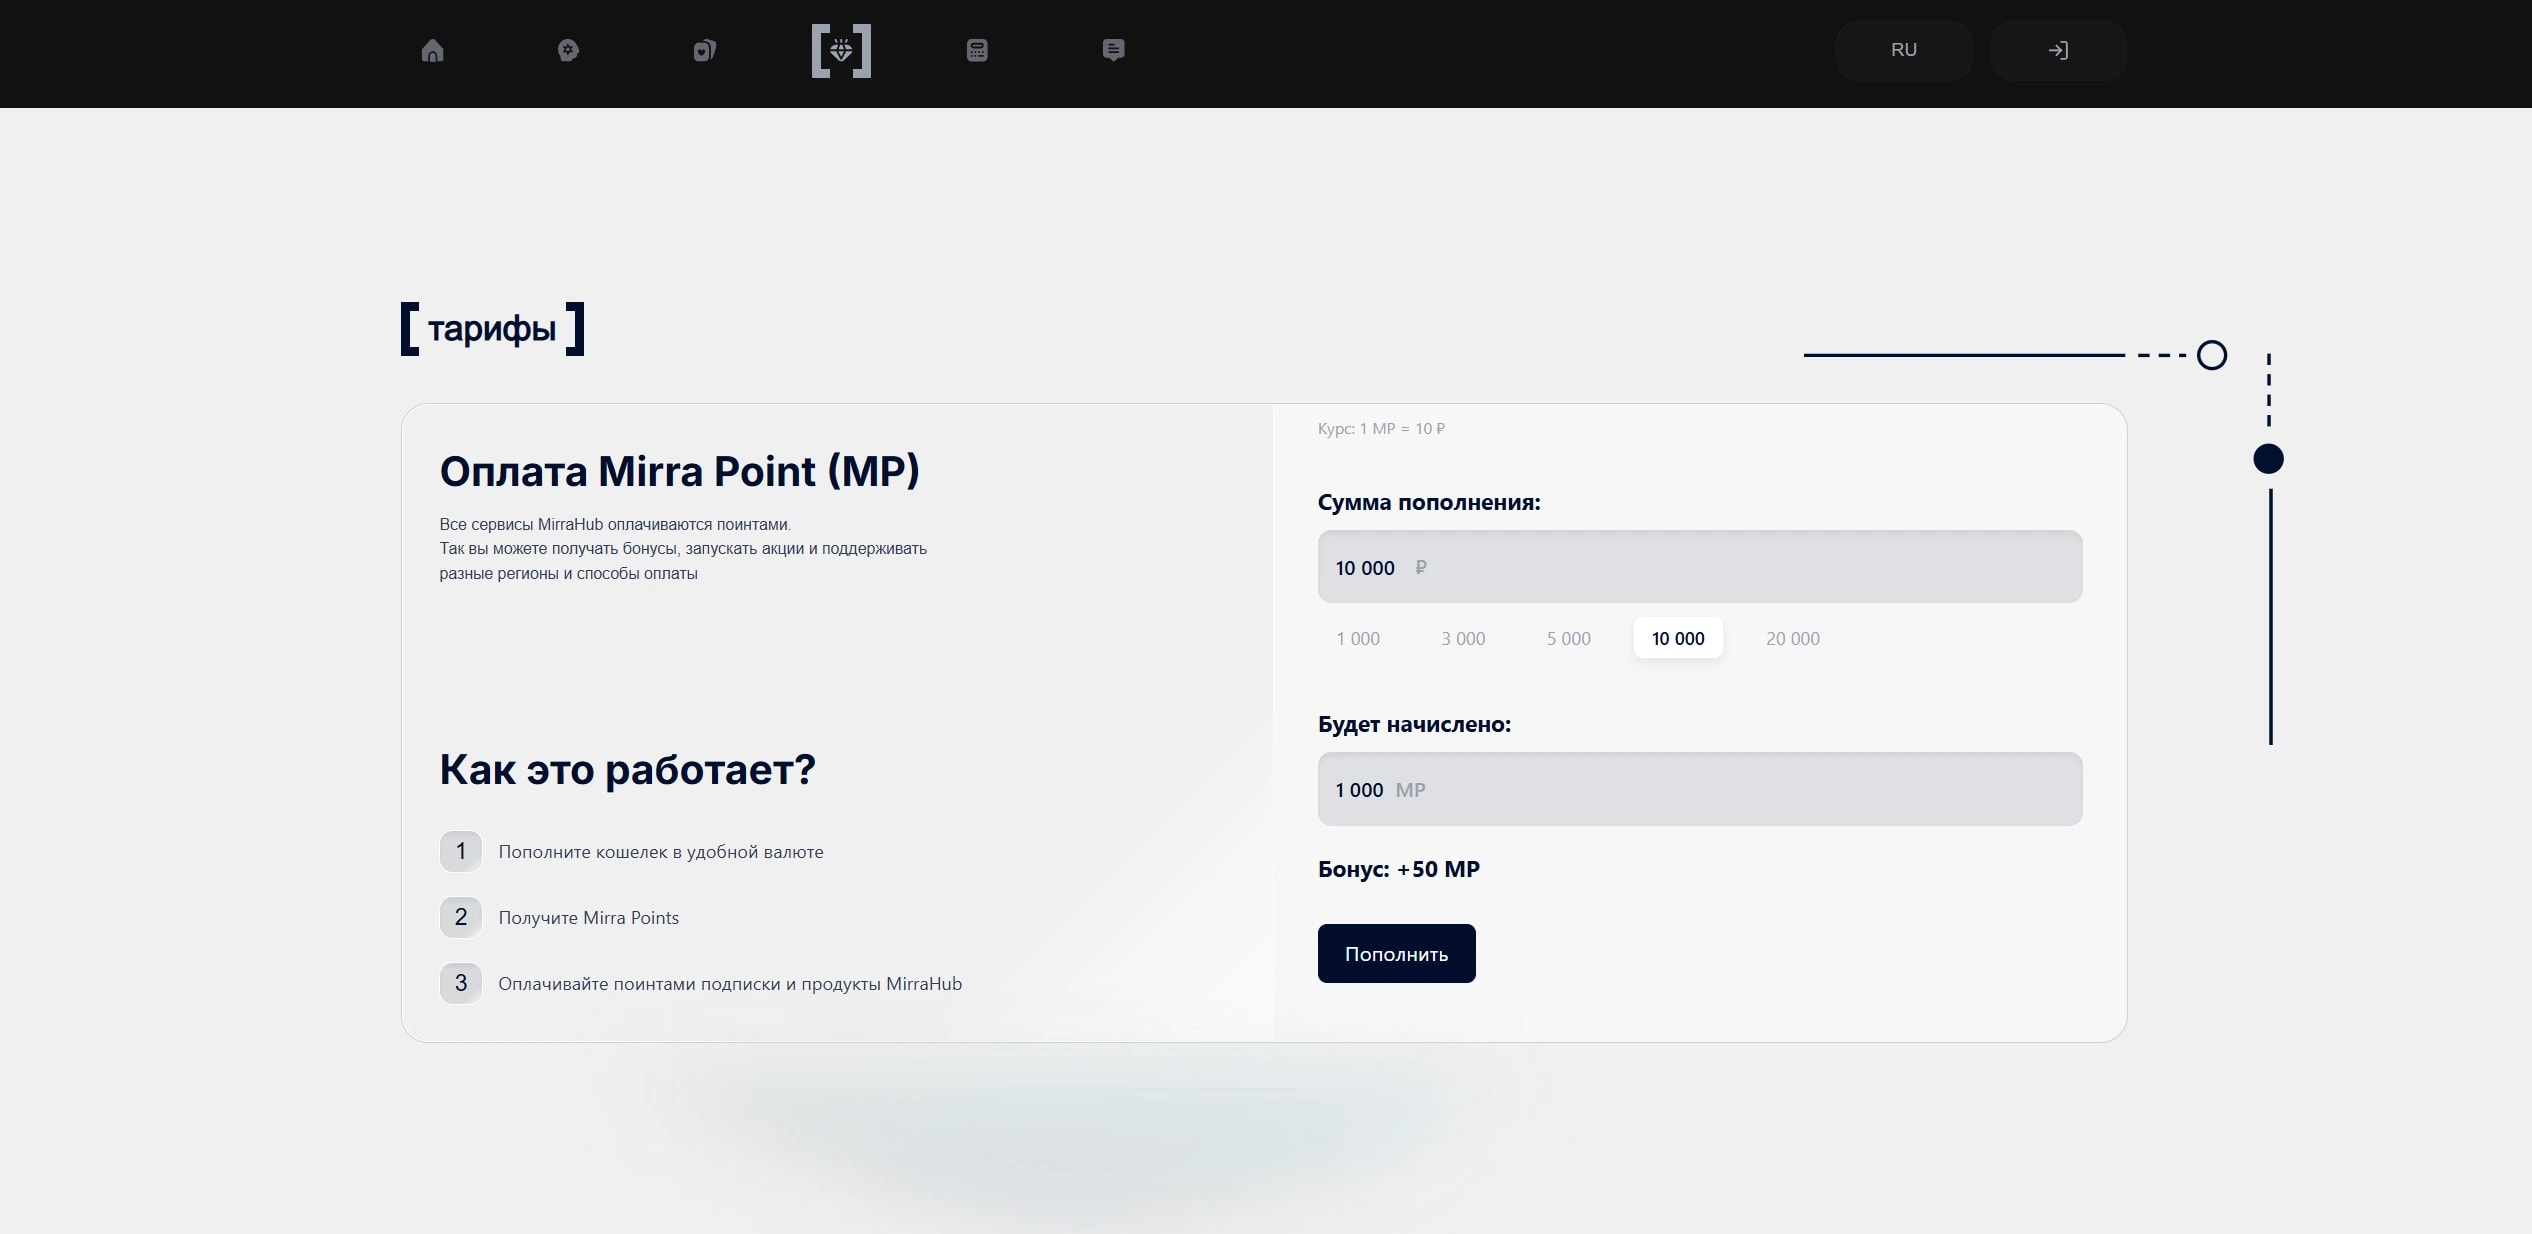Image resolution: width=2532 pixels, height=1234 pixels.
Task: Click the Как это работает? heading
Action: [x=628, y=769]
